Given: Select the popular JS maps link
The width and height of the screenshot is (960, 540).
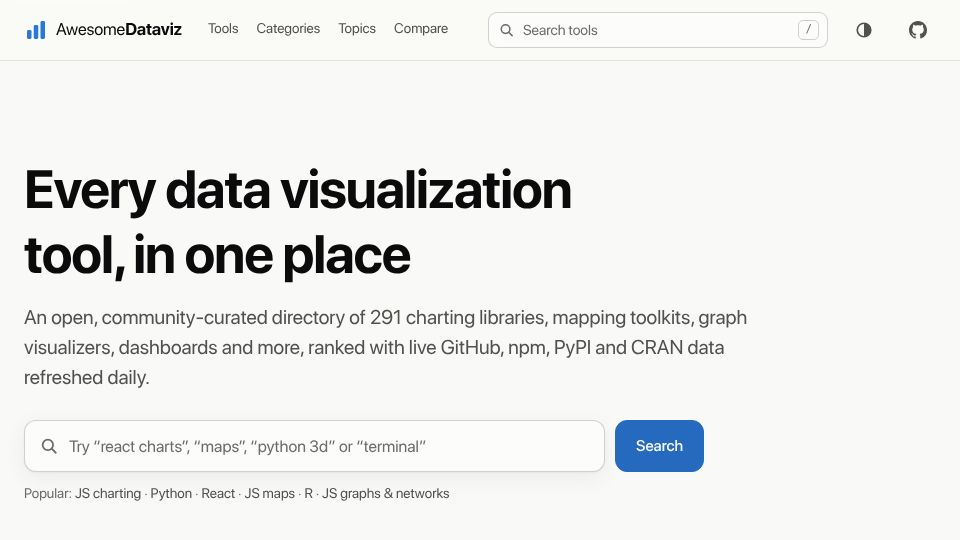Looking at the screenshot, I should (x=269, y=493).
